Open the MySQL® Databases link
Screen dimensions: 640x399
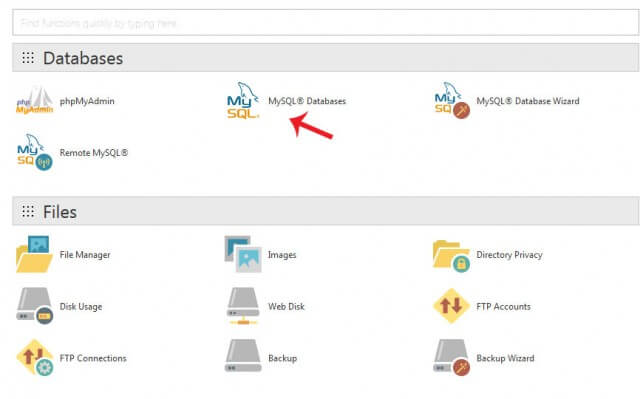pos(307,101)
